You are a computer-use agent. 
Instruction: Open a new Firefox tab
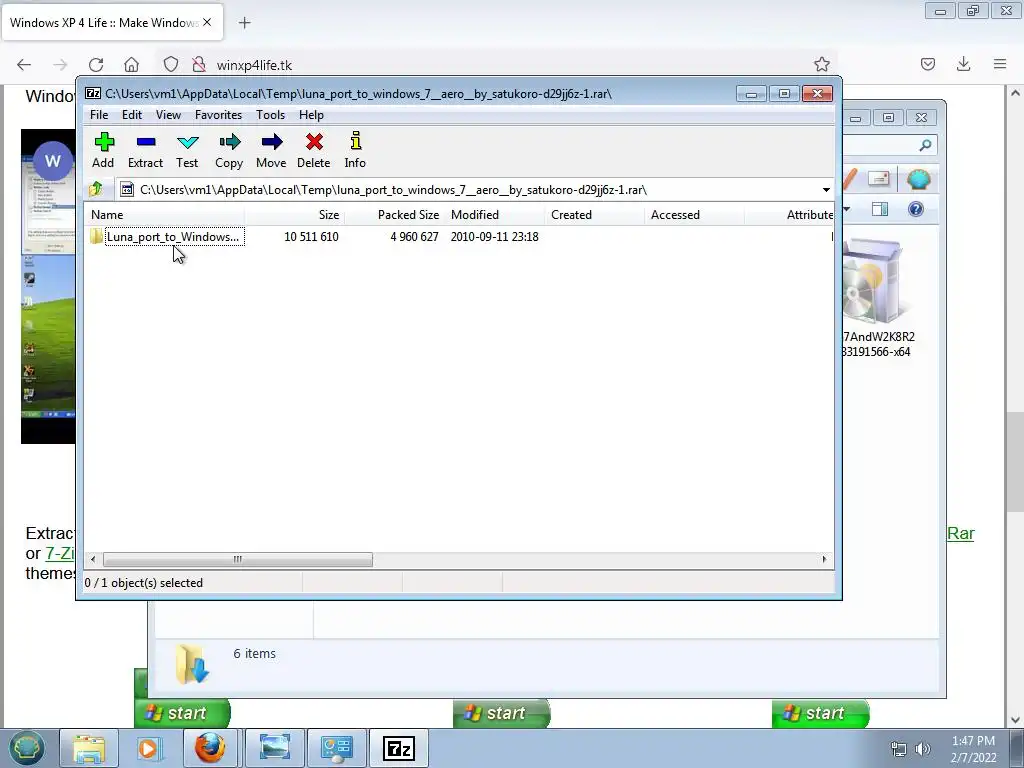pos(244,23)
